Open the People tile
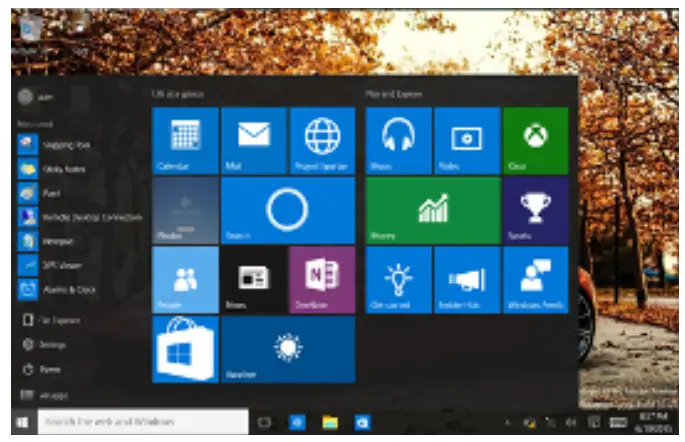685x442 pixels. 185,280
